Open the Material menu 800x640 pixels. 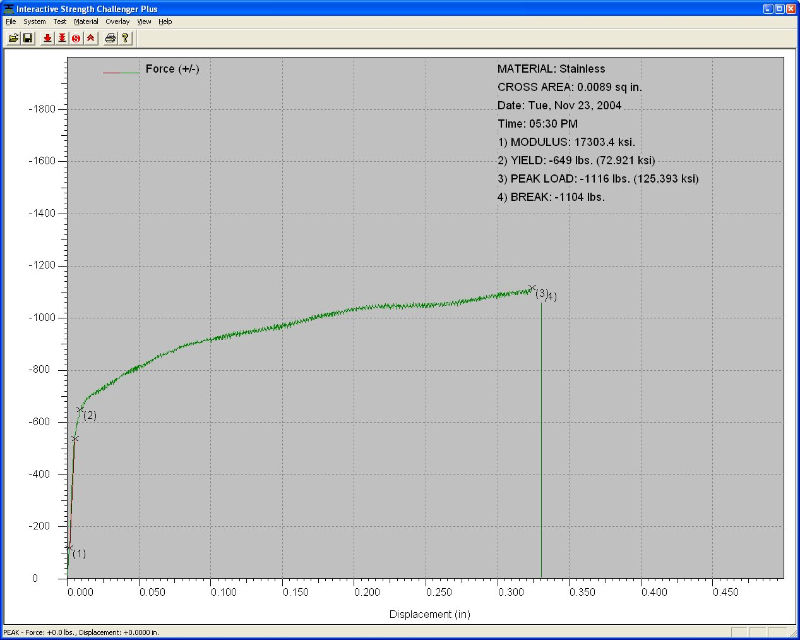(x=86, y=21)
